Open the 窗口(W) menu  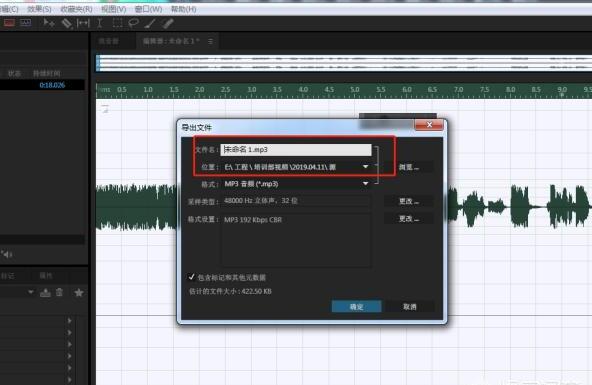(x=148, y=9)
